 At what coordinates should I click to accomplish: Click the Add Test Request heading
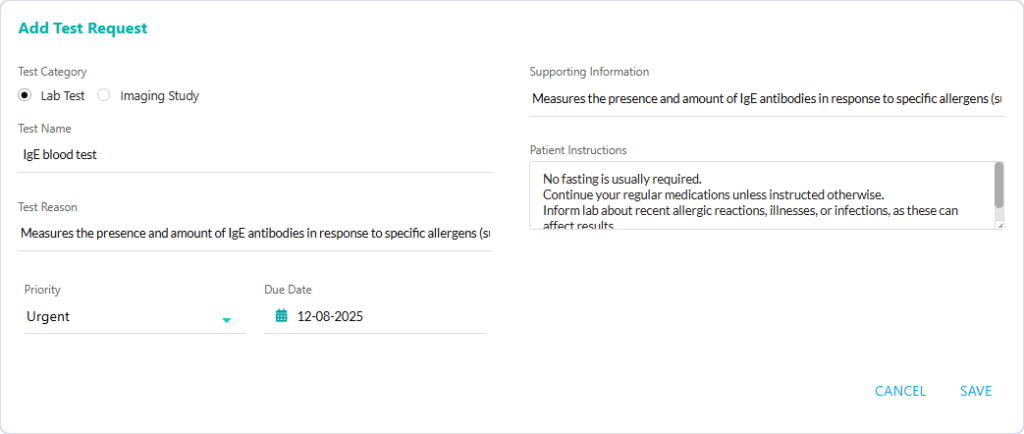click(83, 28)
